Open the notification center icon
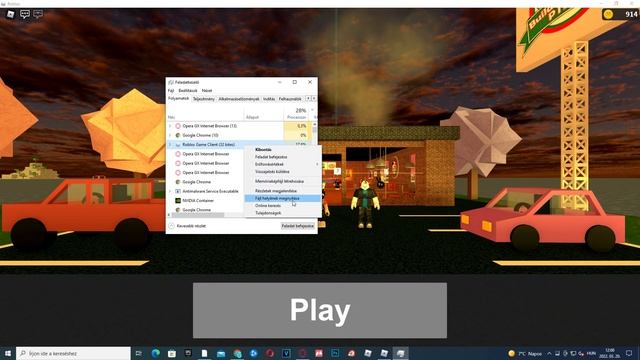 pyautogui.click(x=629, y=353)
